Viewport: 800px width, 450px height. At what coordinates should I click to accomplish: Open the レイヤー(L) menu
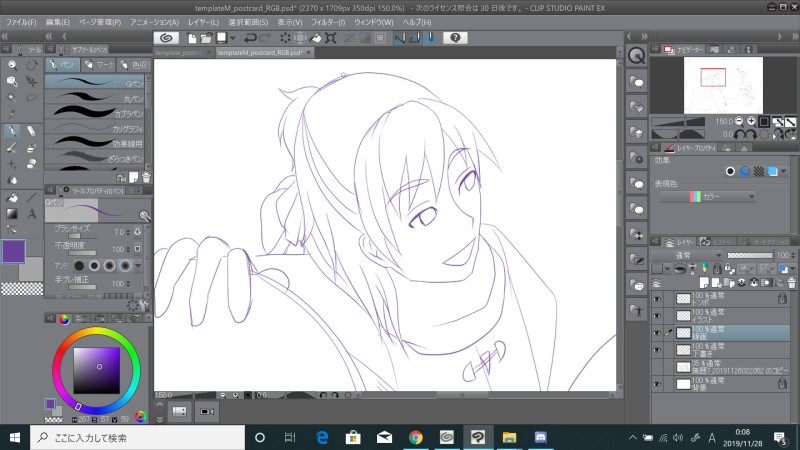[x=203, y=22]
